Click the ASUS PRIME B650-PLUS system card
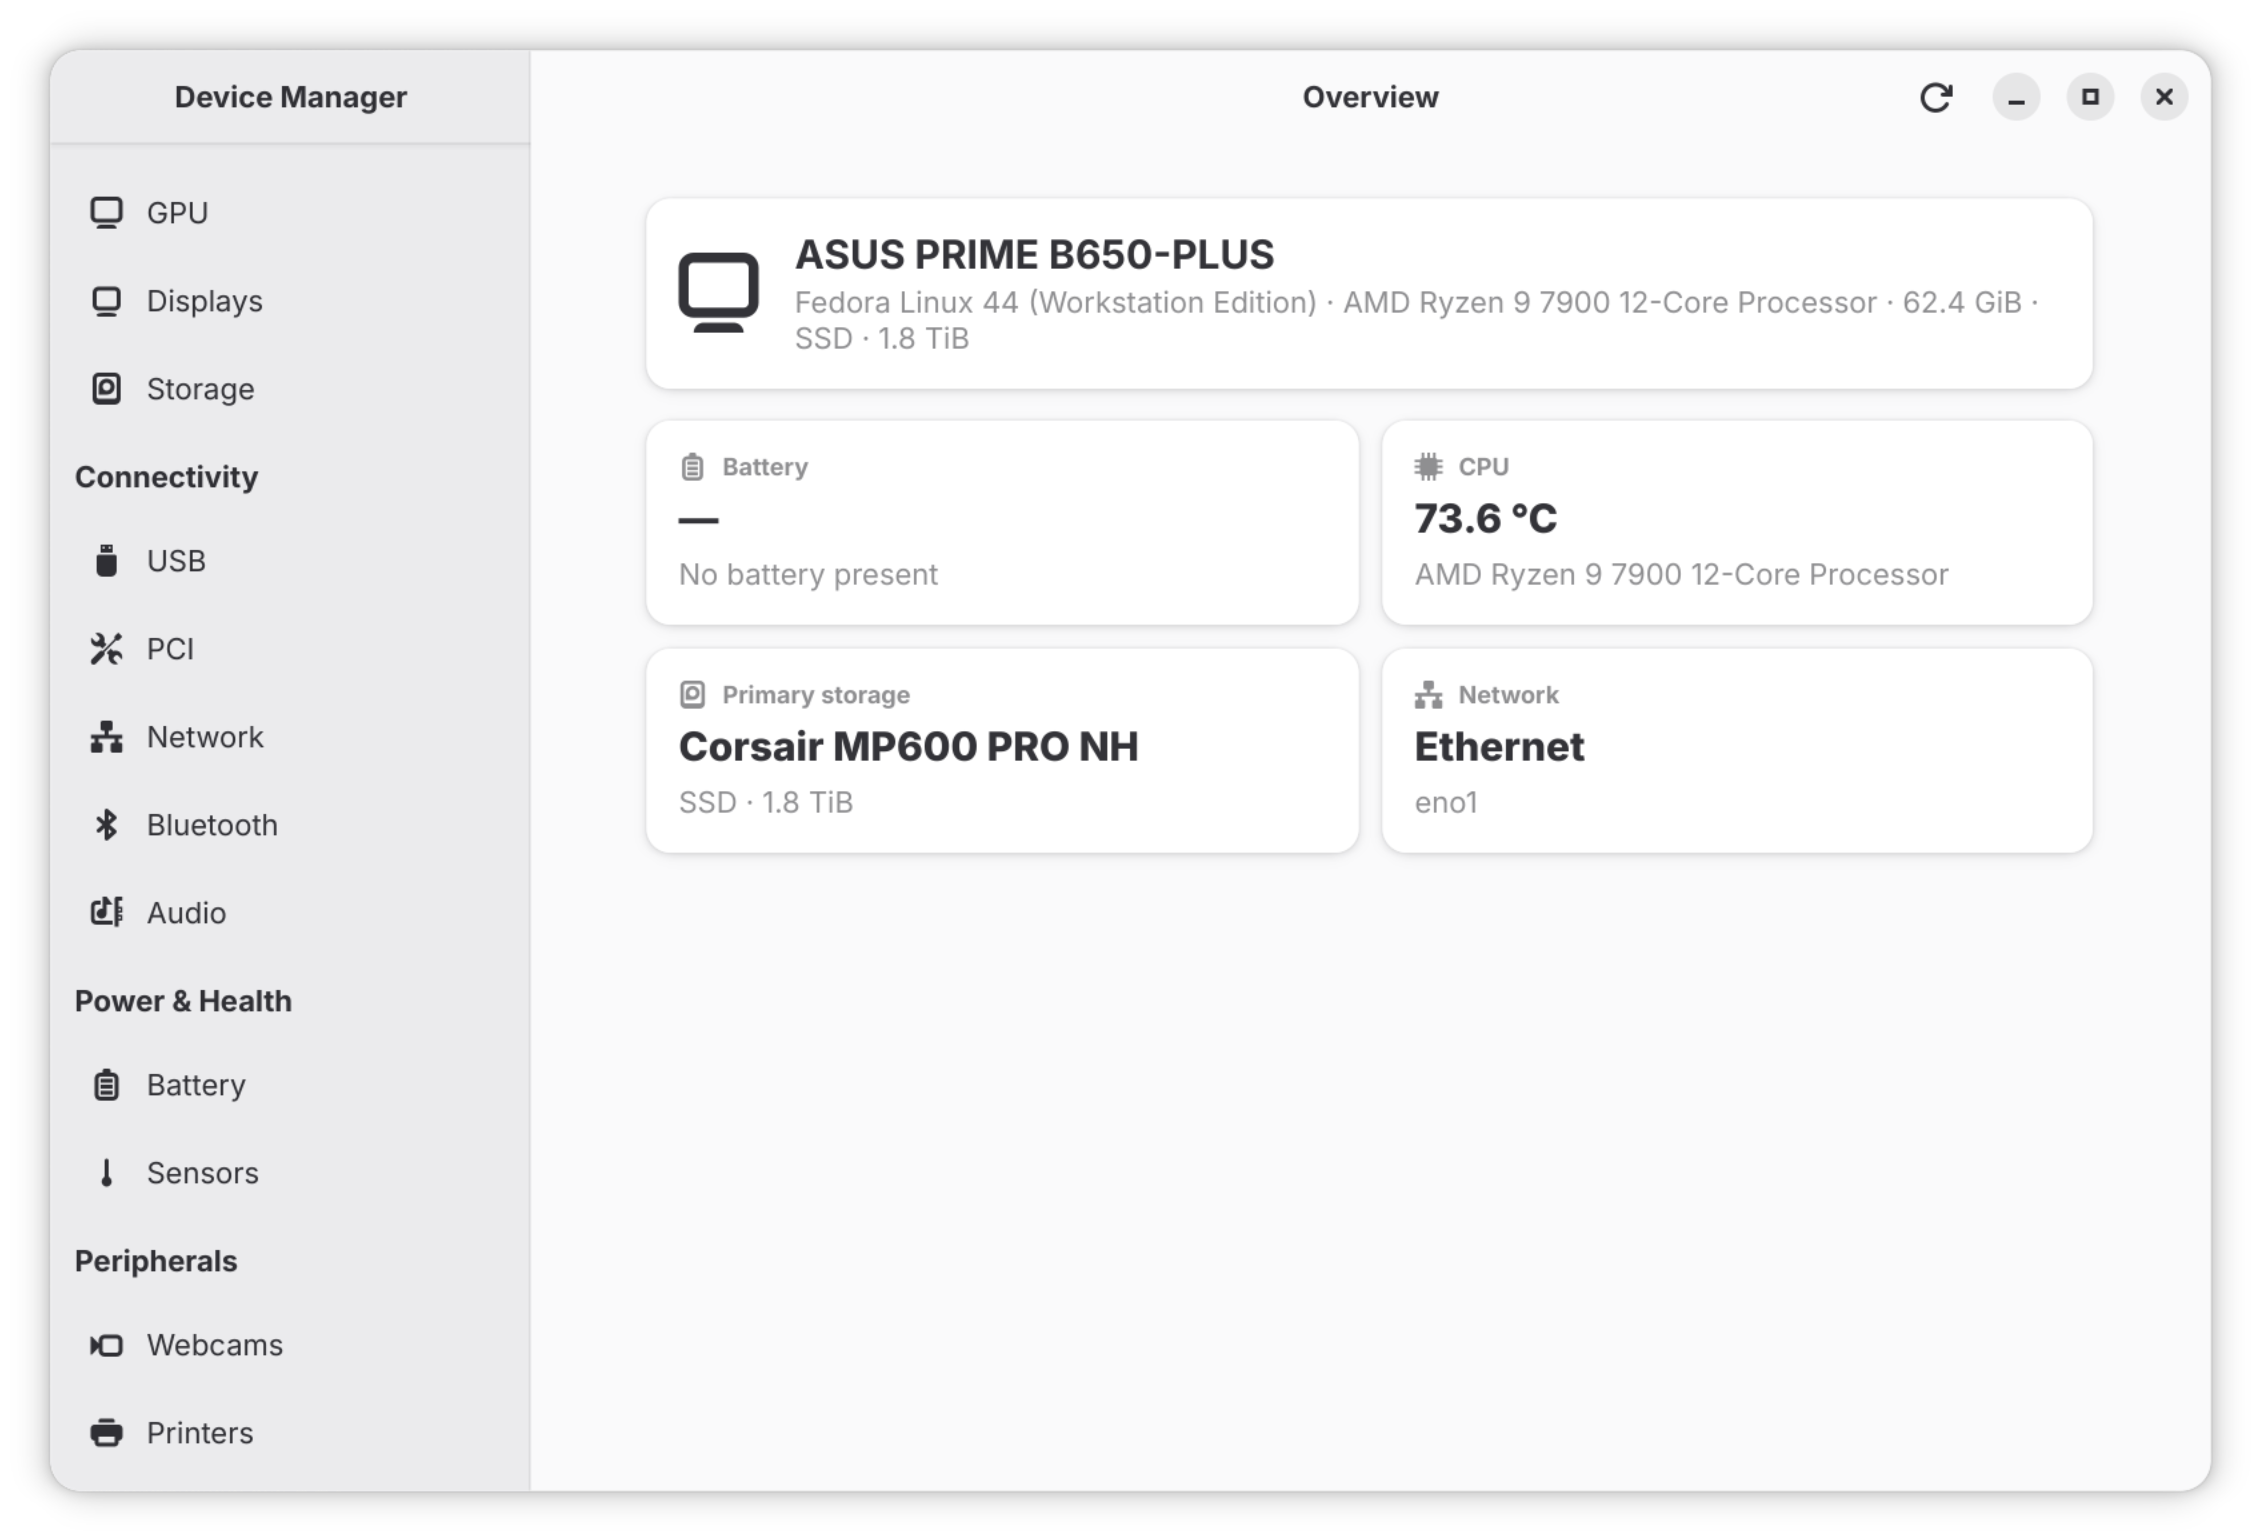This screenshot has height=1540, width=2260. tap(1369, 294)
